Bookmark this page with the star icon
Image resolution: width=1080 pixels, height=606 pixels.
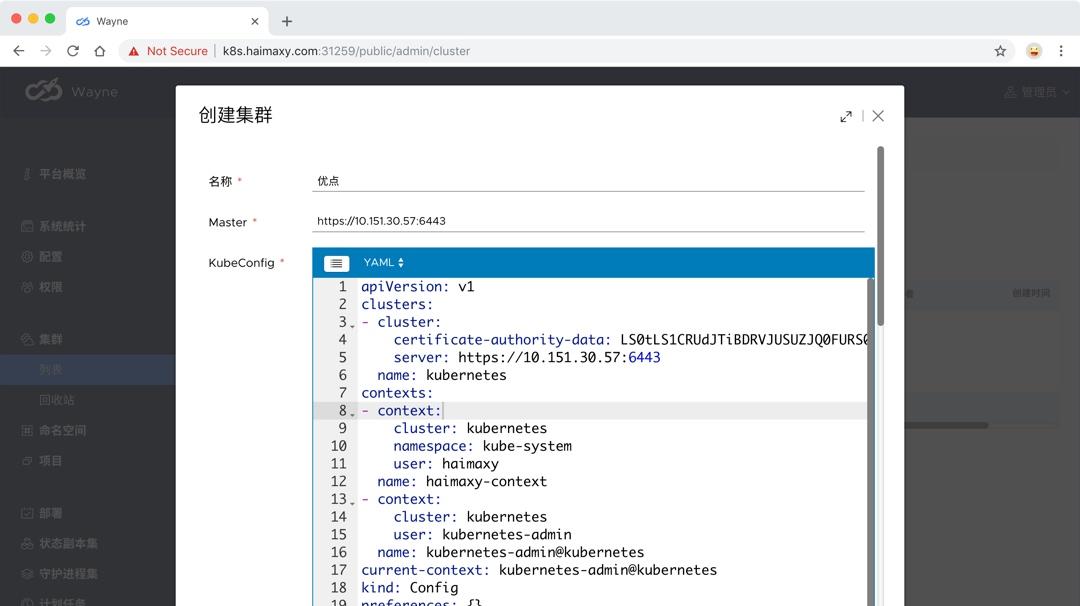[1000, 51]
